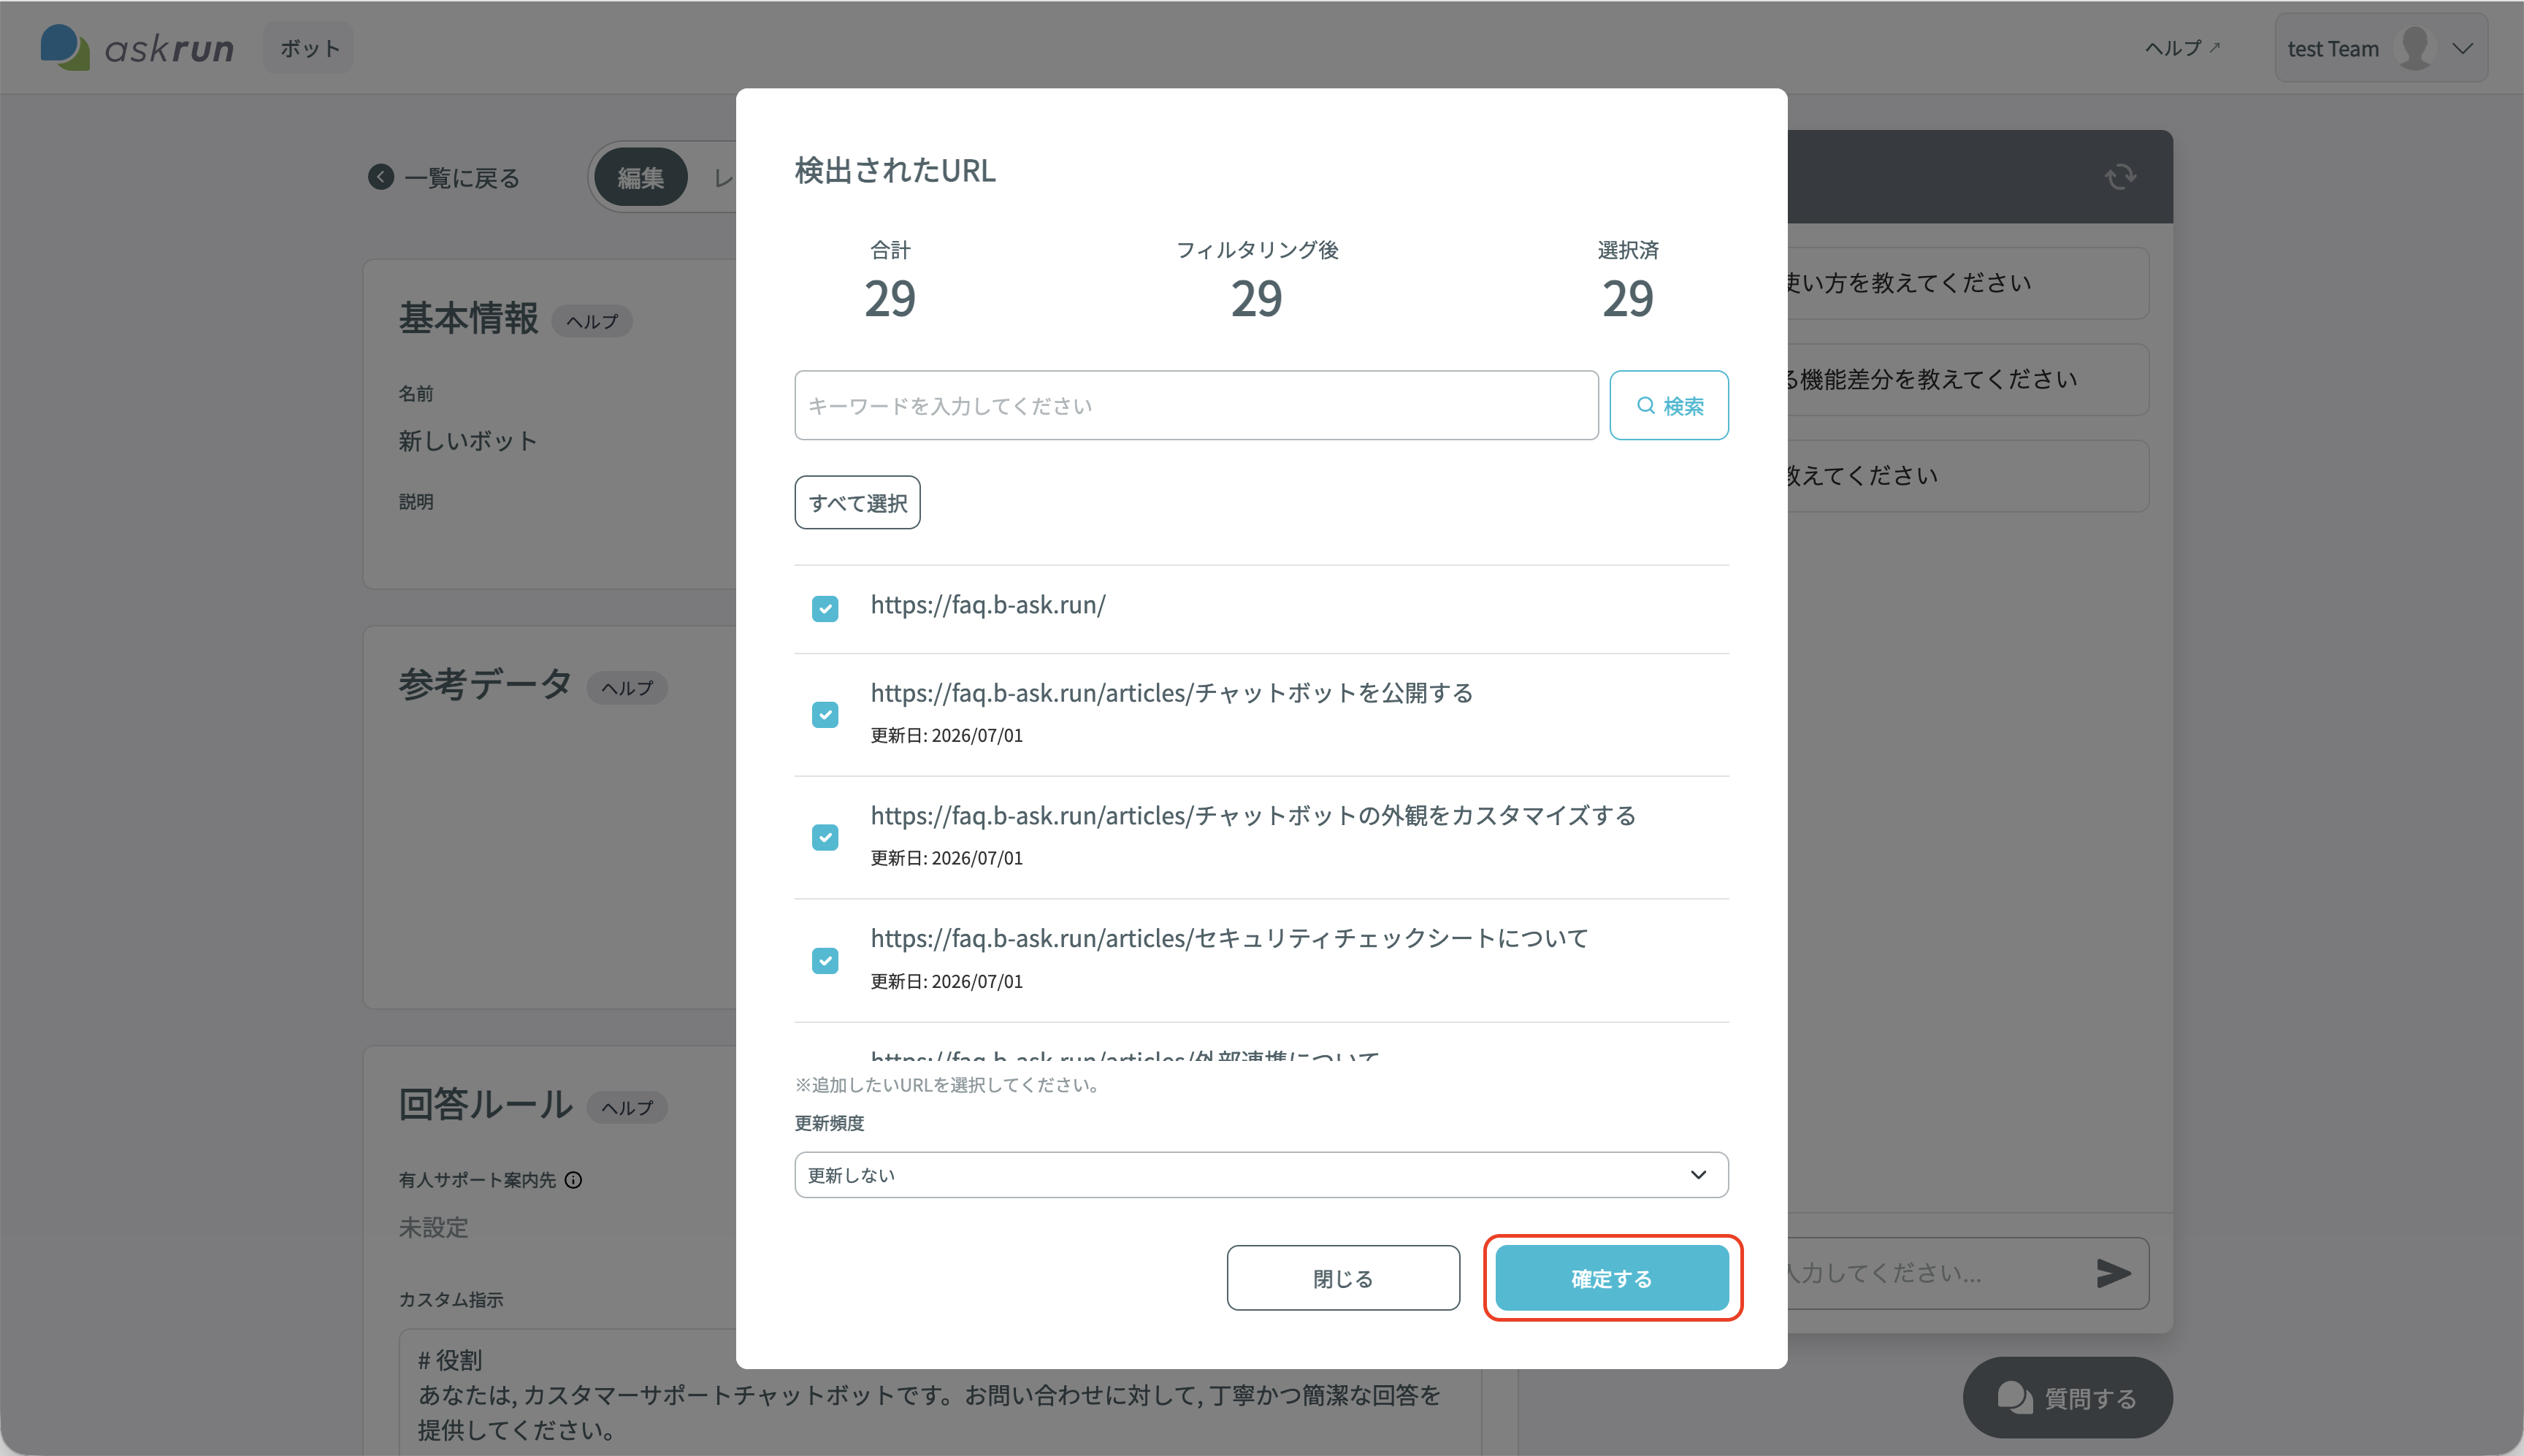
Task: Uncheck the セキュリティチェックシートについて URL checkbox
Action: point(825,960)
